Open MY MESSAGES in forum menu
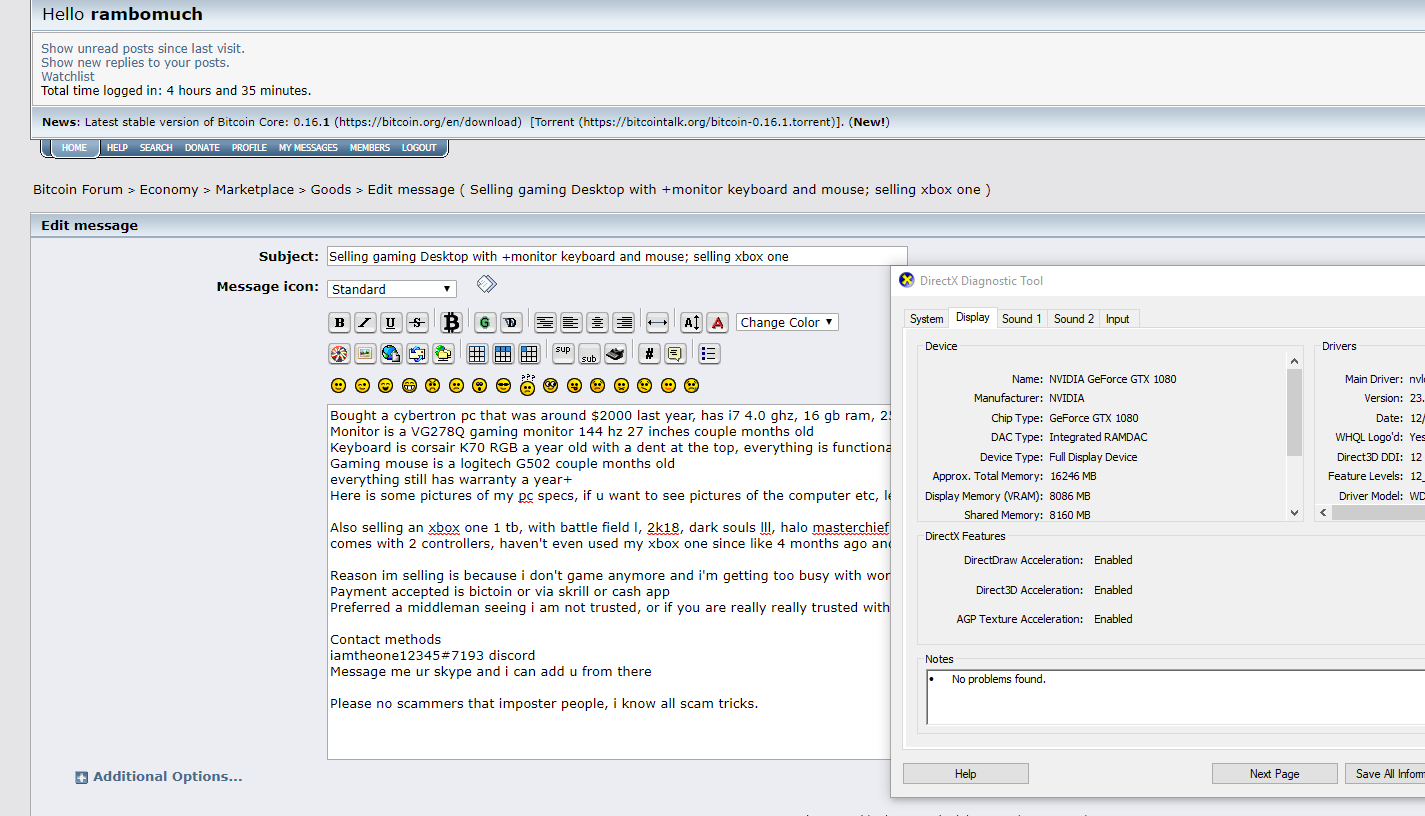 point(308,148)
